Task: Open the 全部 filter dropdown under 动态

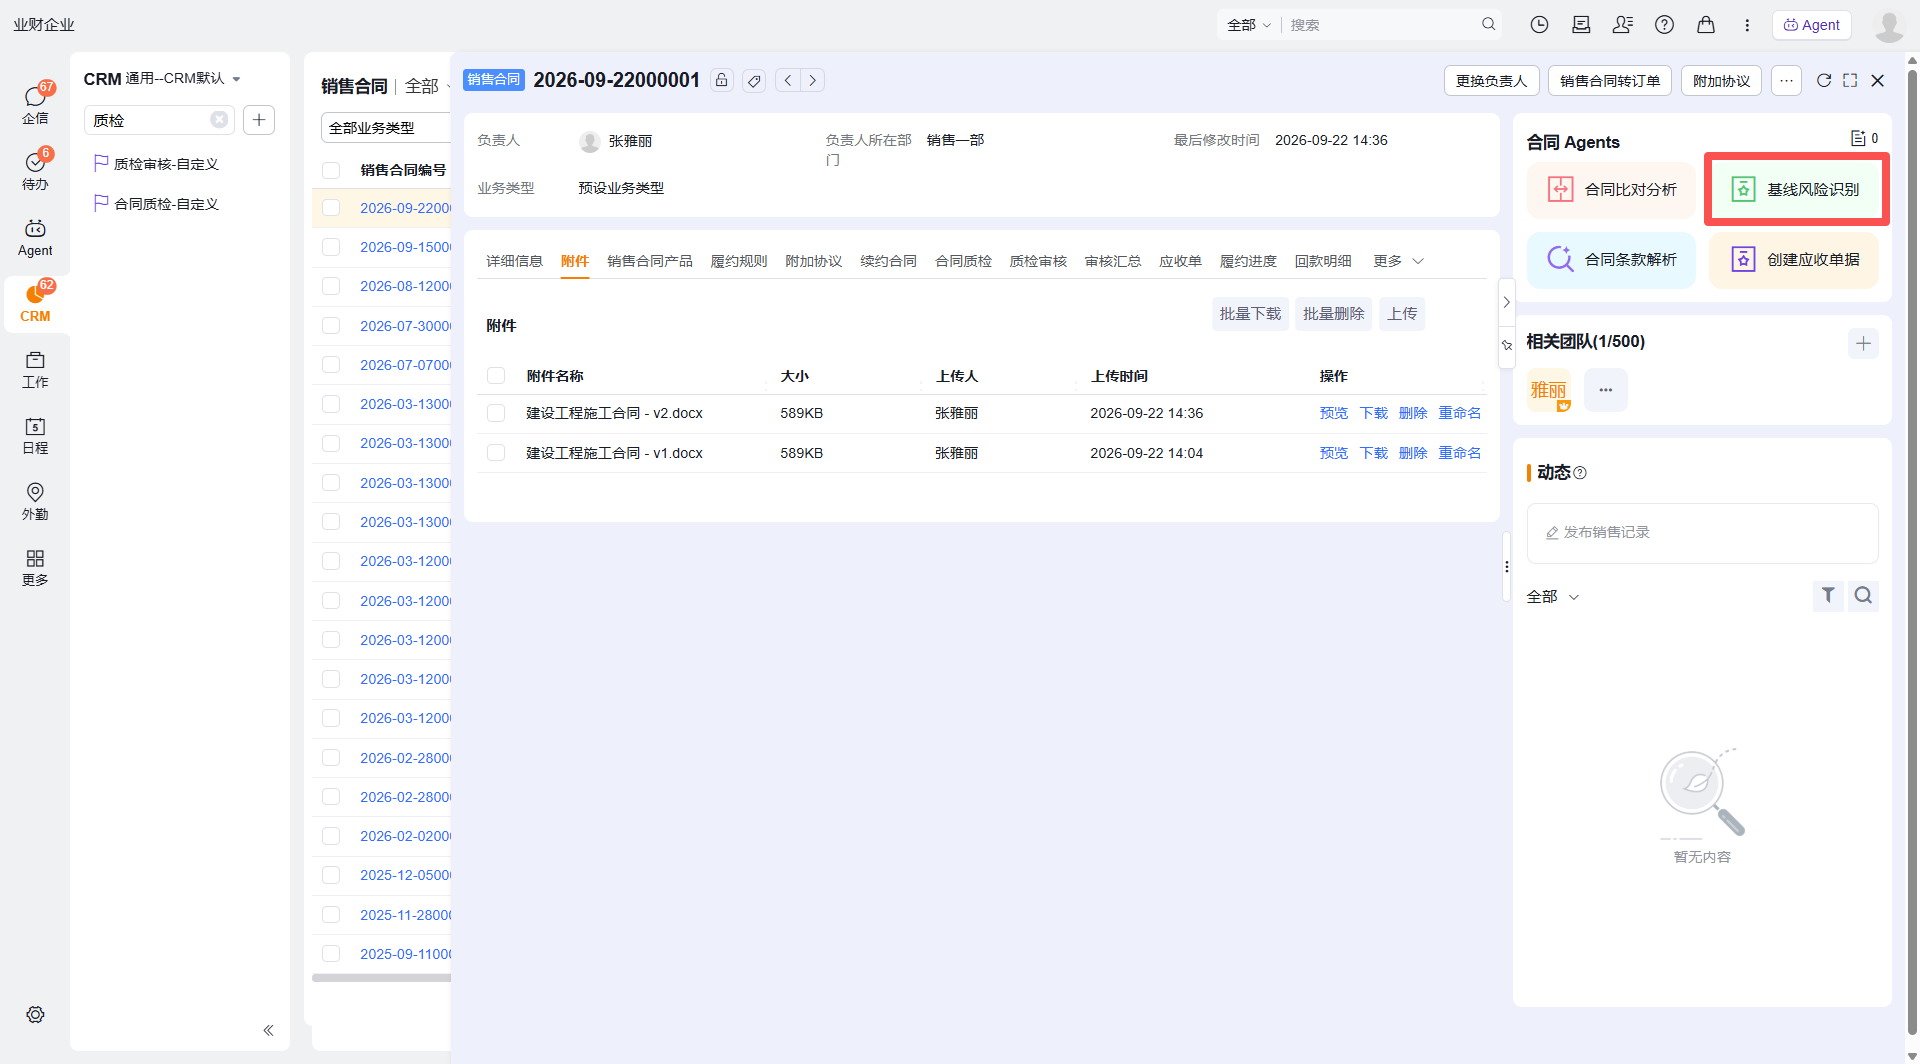Action: tap(1552, 596)
